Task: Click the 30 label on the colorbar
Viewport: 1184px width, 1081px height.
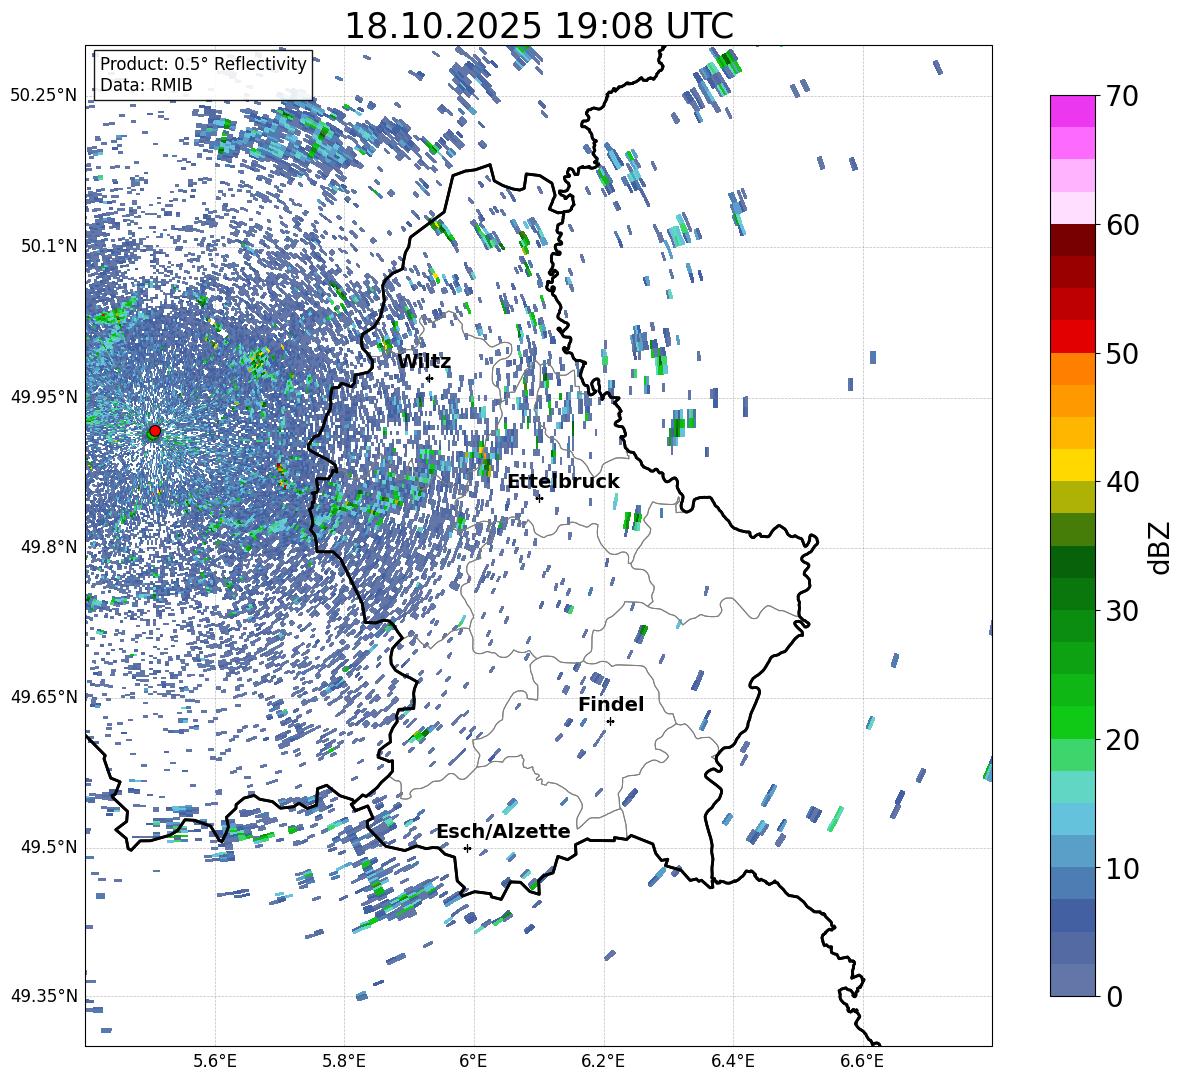Action: 1122,611
